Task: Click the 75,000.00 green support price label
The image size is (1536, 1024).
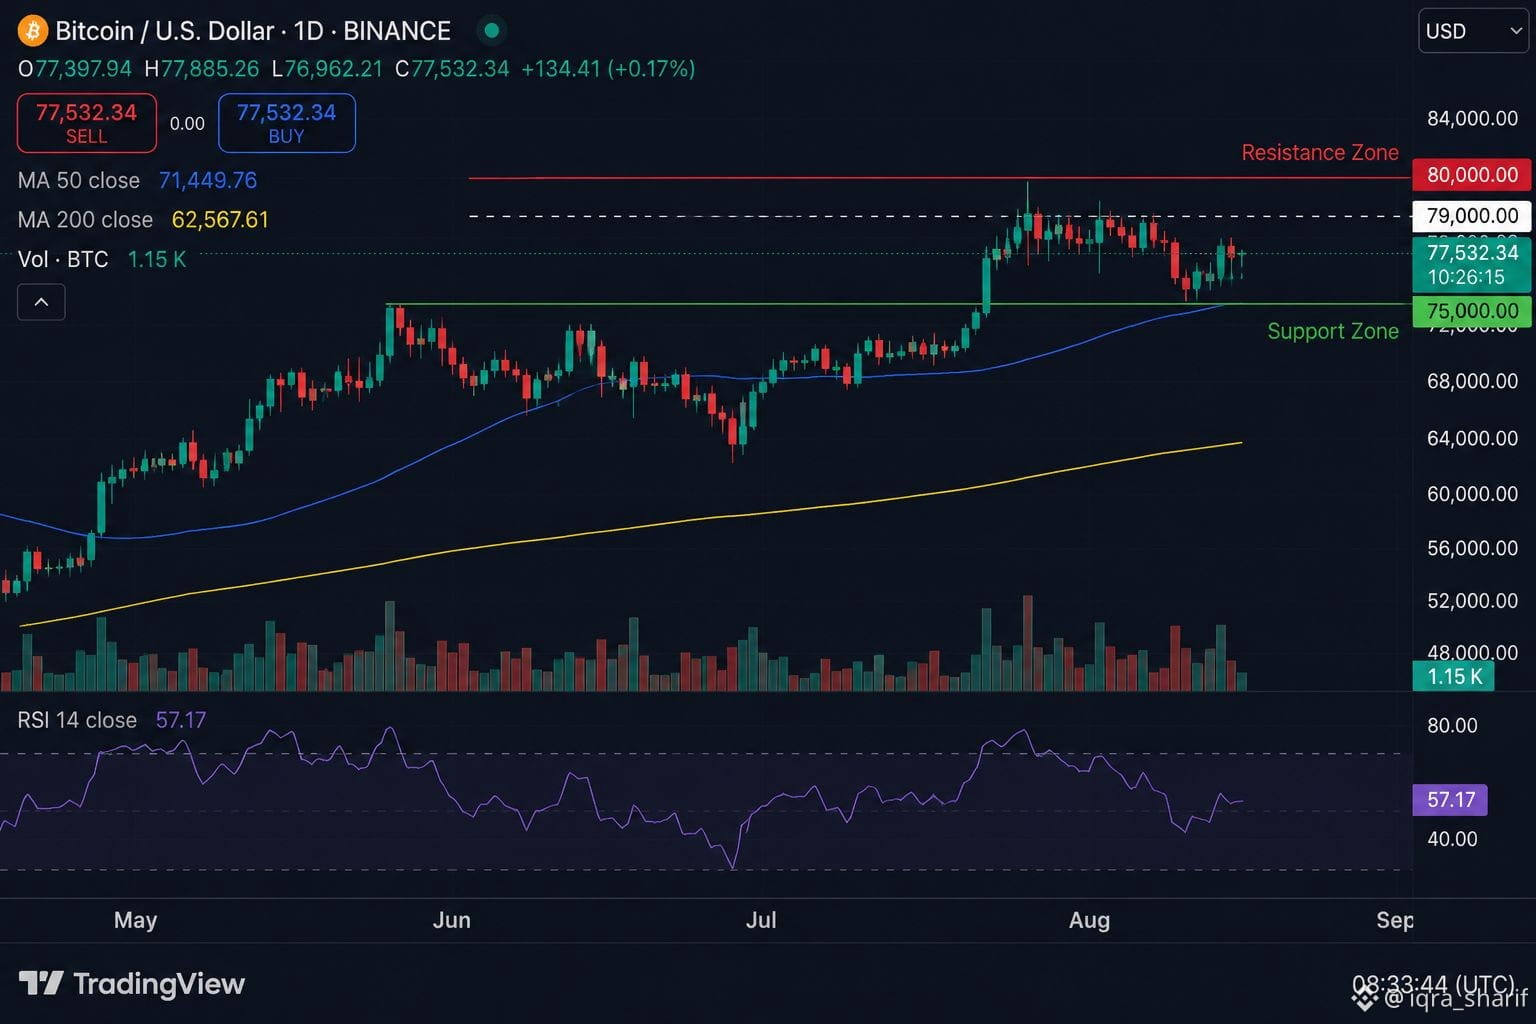Action: pos(1472,311)
